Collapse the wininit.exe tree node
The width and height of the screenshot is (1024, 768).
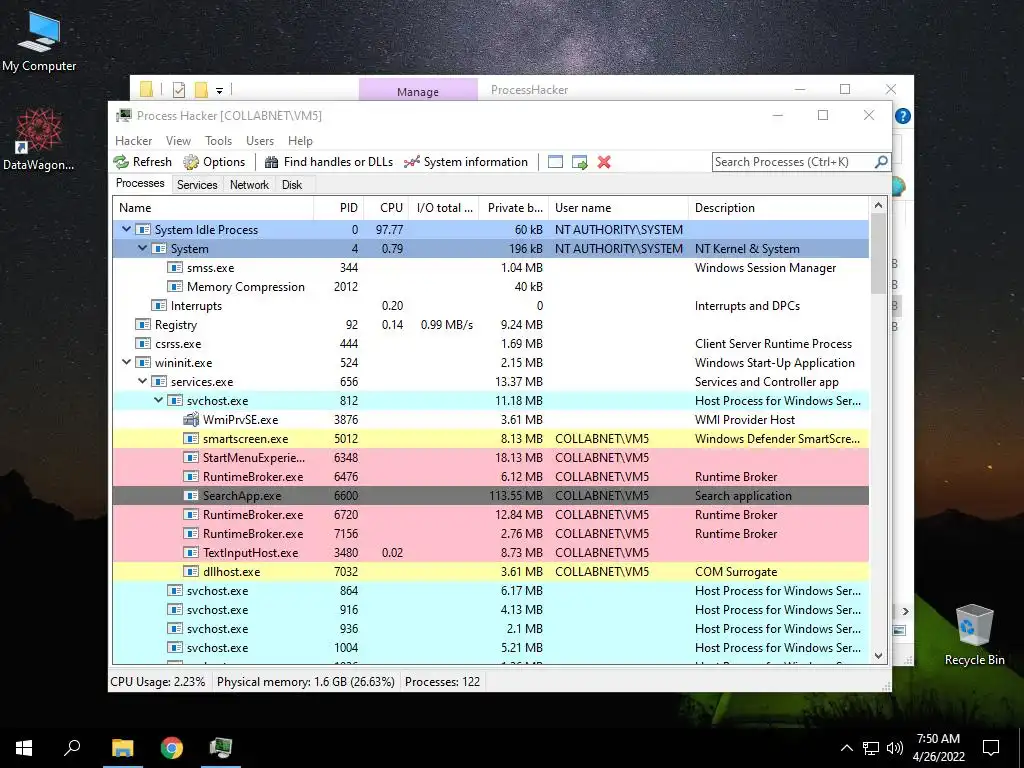pos(126,362)
